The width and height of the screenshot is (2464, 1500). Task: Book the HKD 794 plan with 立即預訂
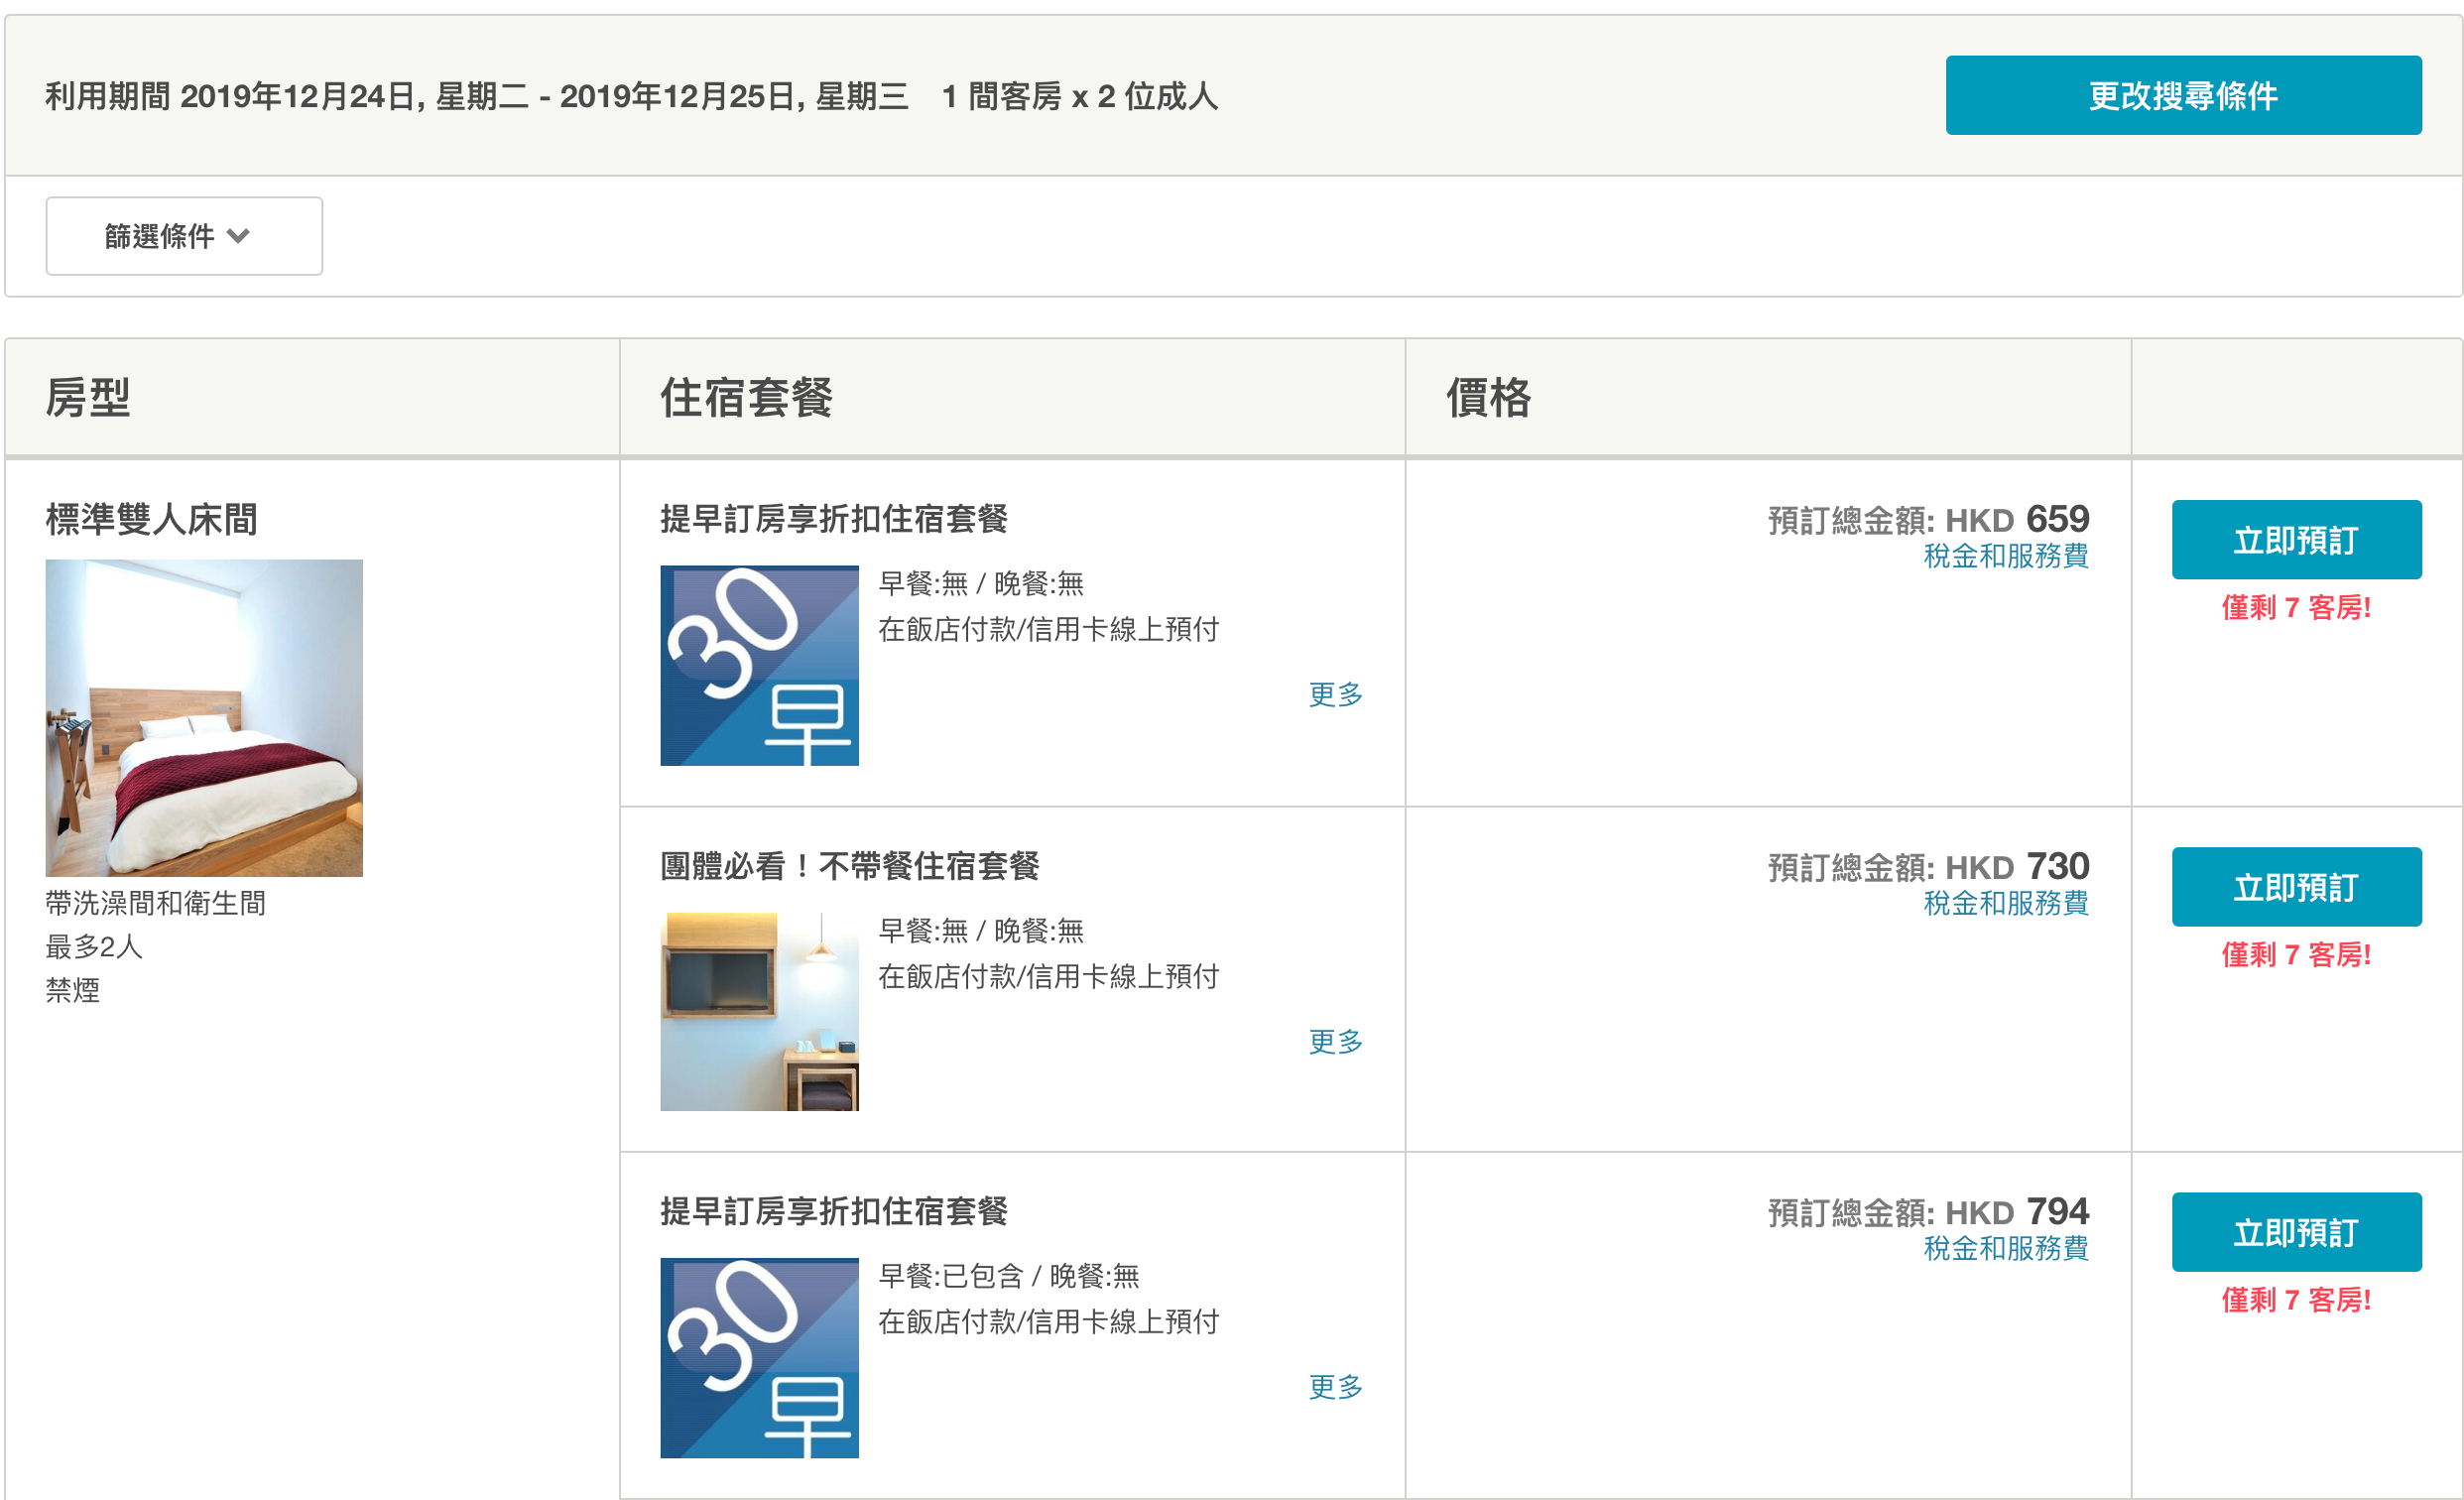point(2296,1232)
